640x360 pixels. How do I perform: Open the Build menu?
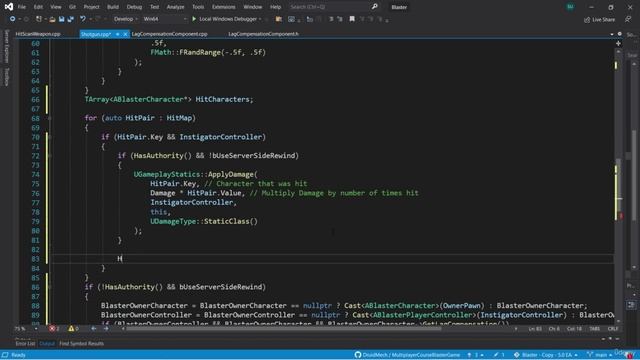point(113,7)
